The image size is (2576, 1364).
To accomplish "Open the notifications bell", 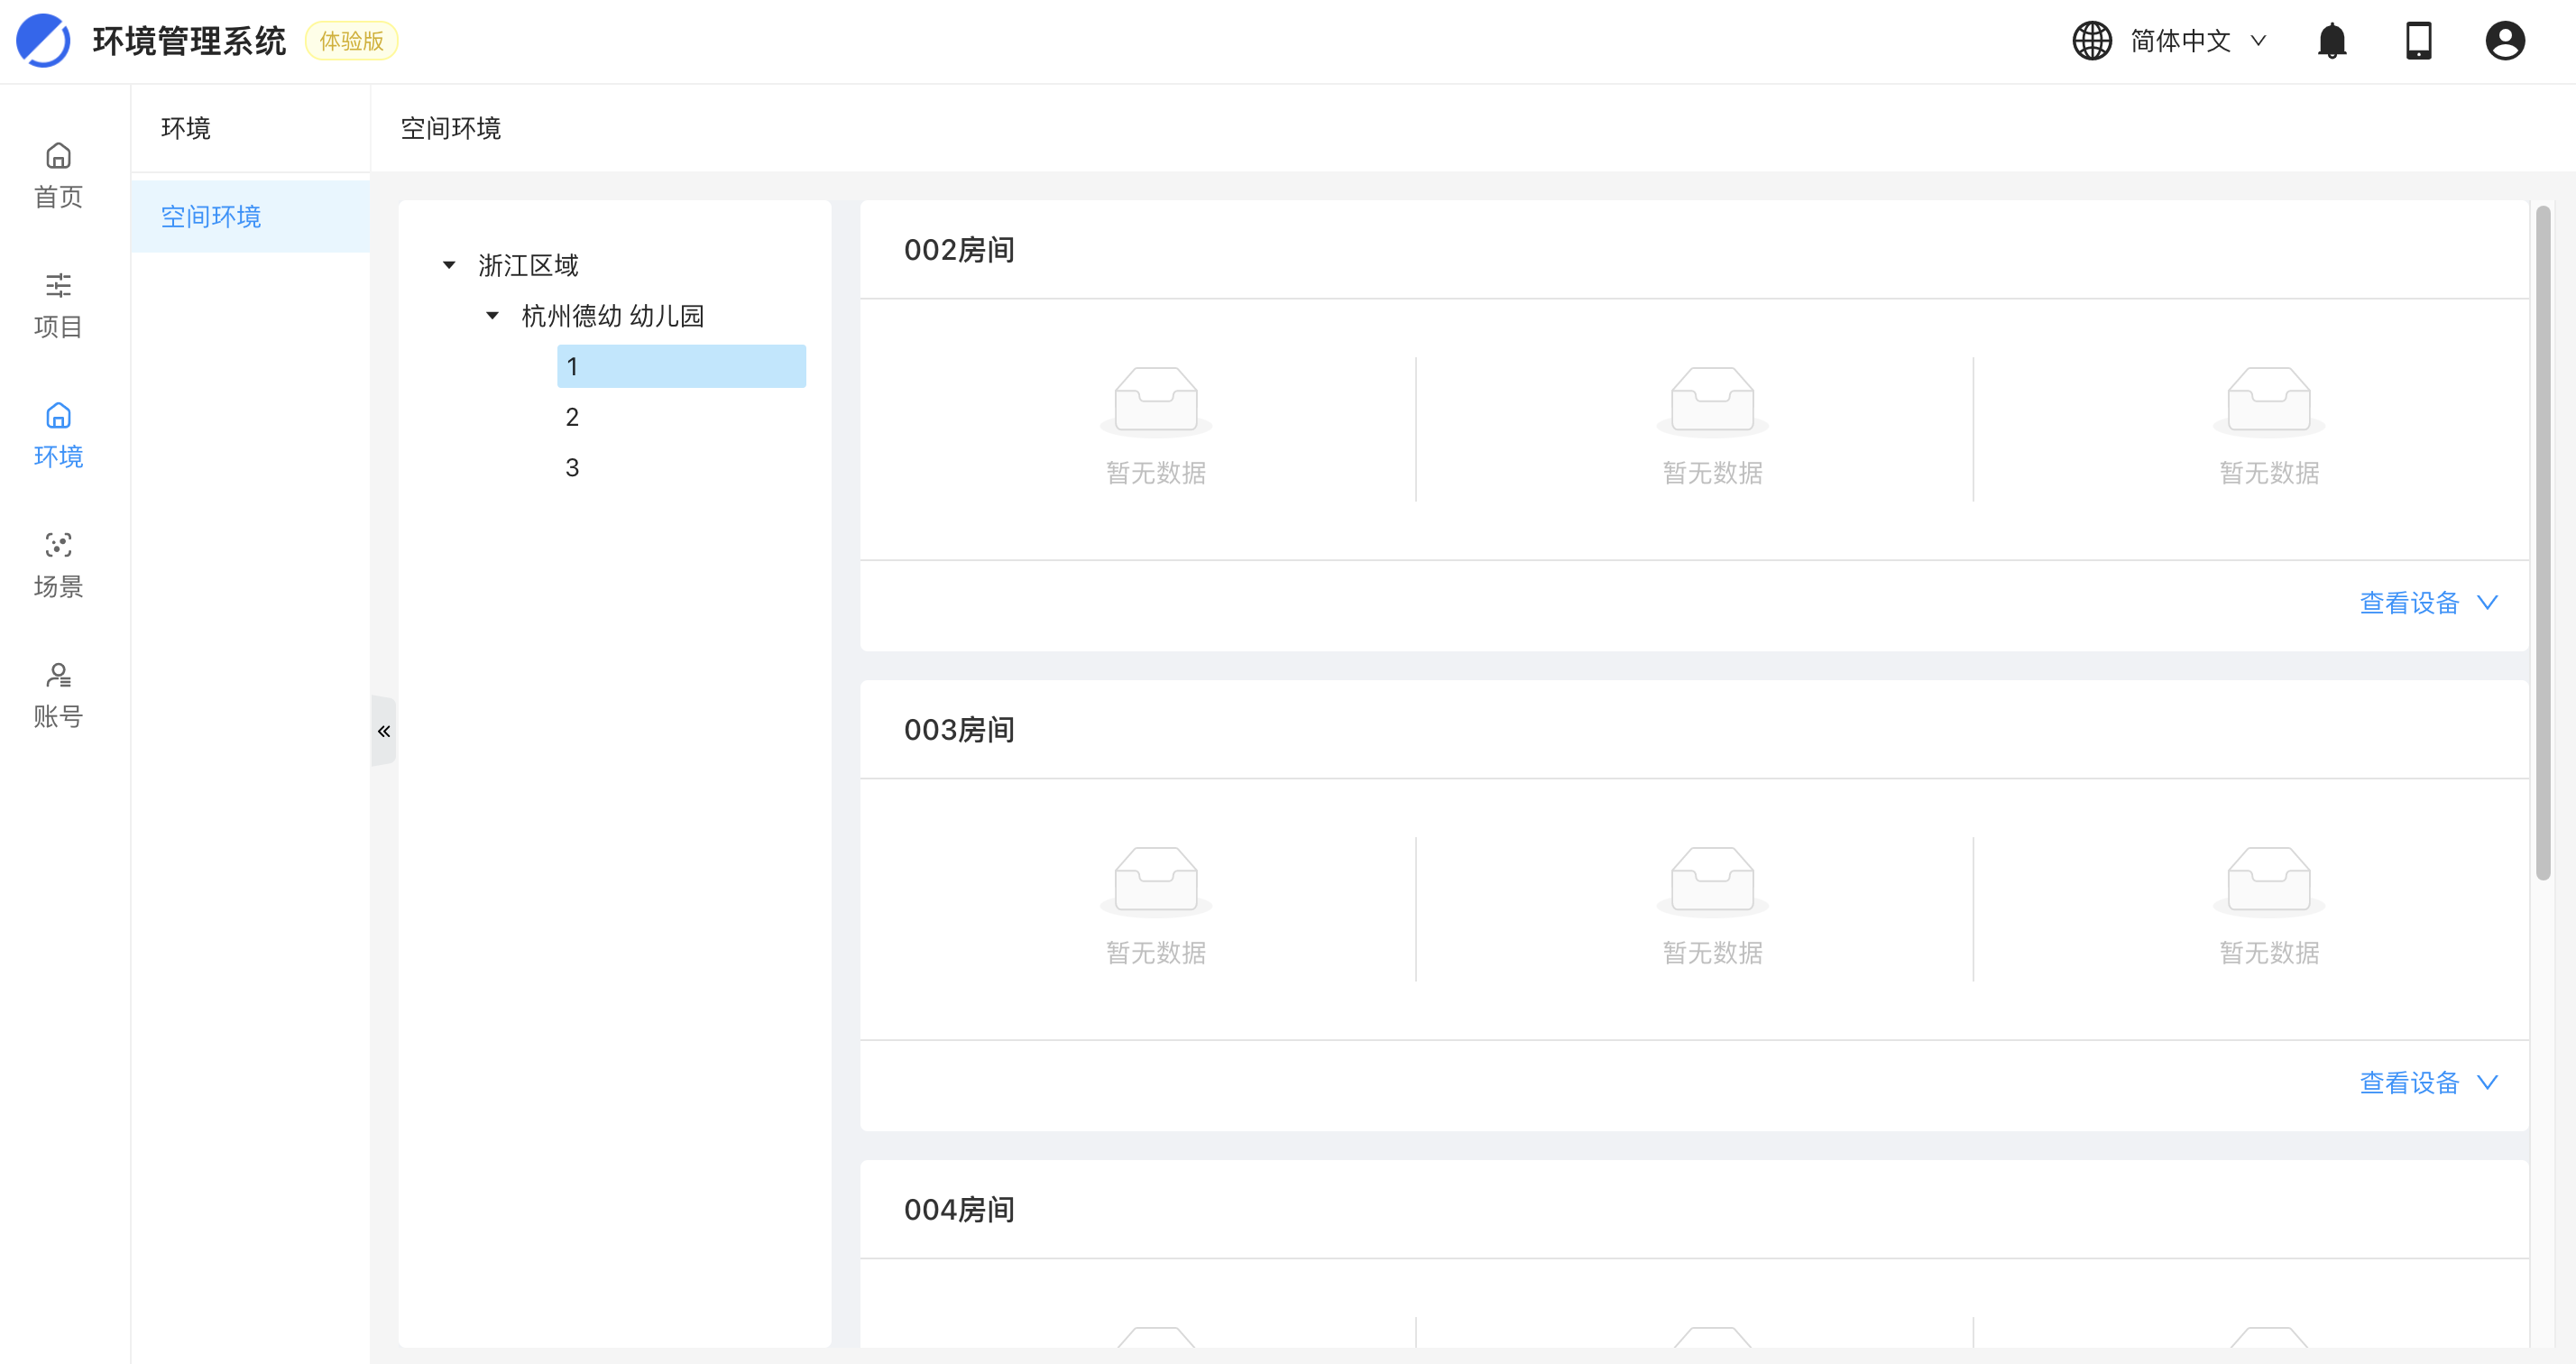I will point(2332,41).
